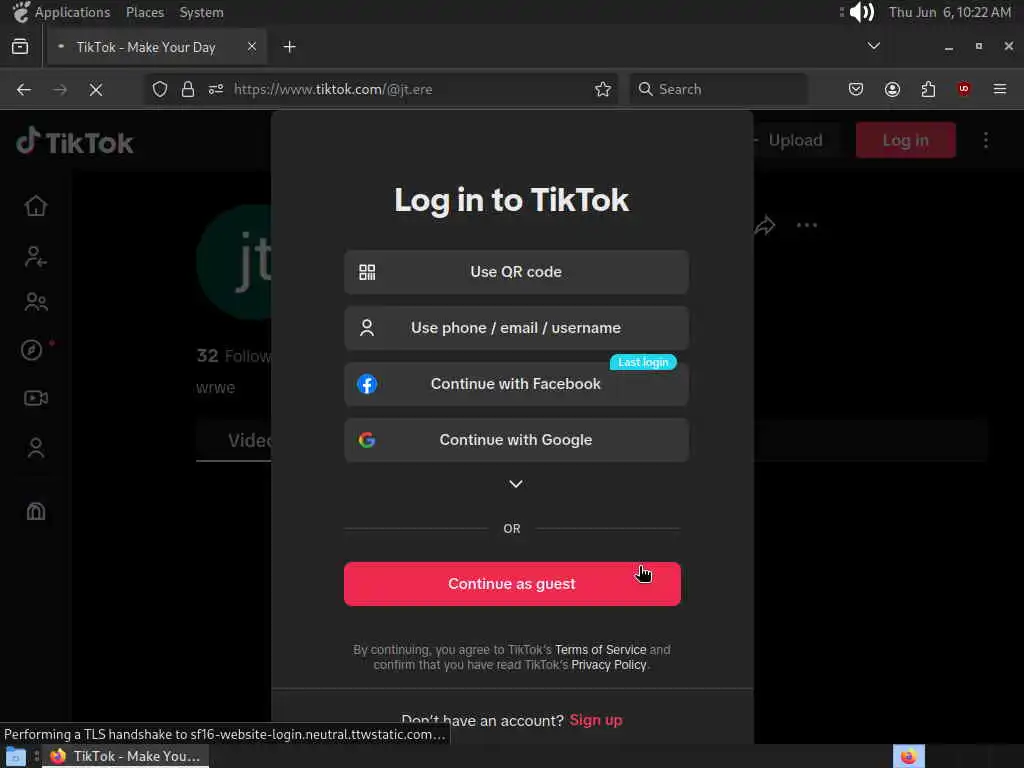Click the red Log in button
Screen dimensions: 1024x768
coord(906,140)
